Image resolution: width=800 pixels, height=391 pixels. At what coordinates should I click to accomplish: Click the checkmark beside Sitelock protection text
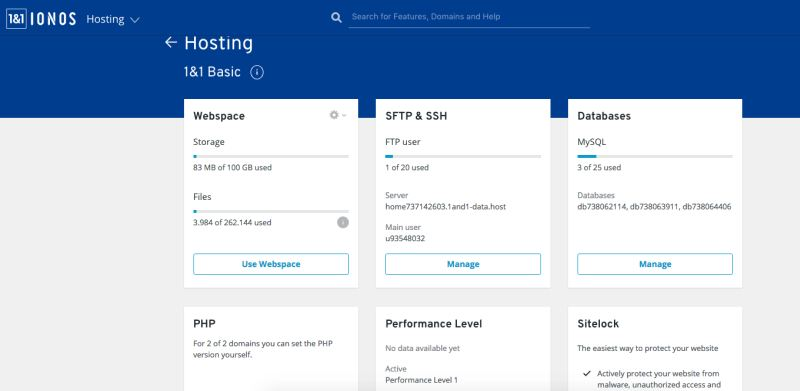(587, 373)
